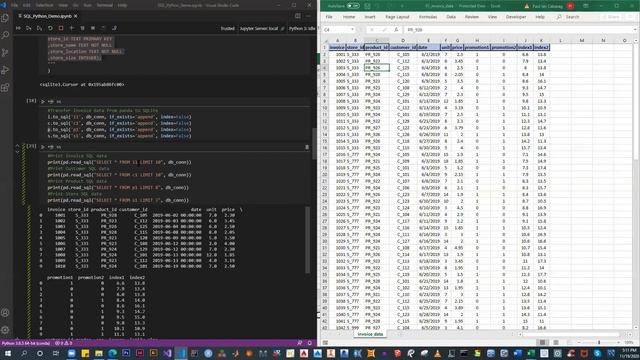Close the SQL_Python_Demo.ipynb tab
Viewport: 640px width, 360px height.
click(x=76, y=16)
